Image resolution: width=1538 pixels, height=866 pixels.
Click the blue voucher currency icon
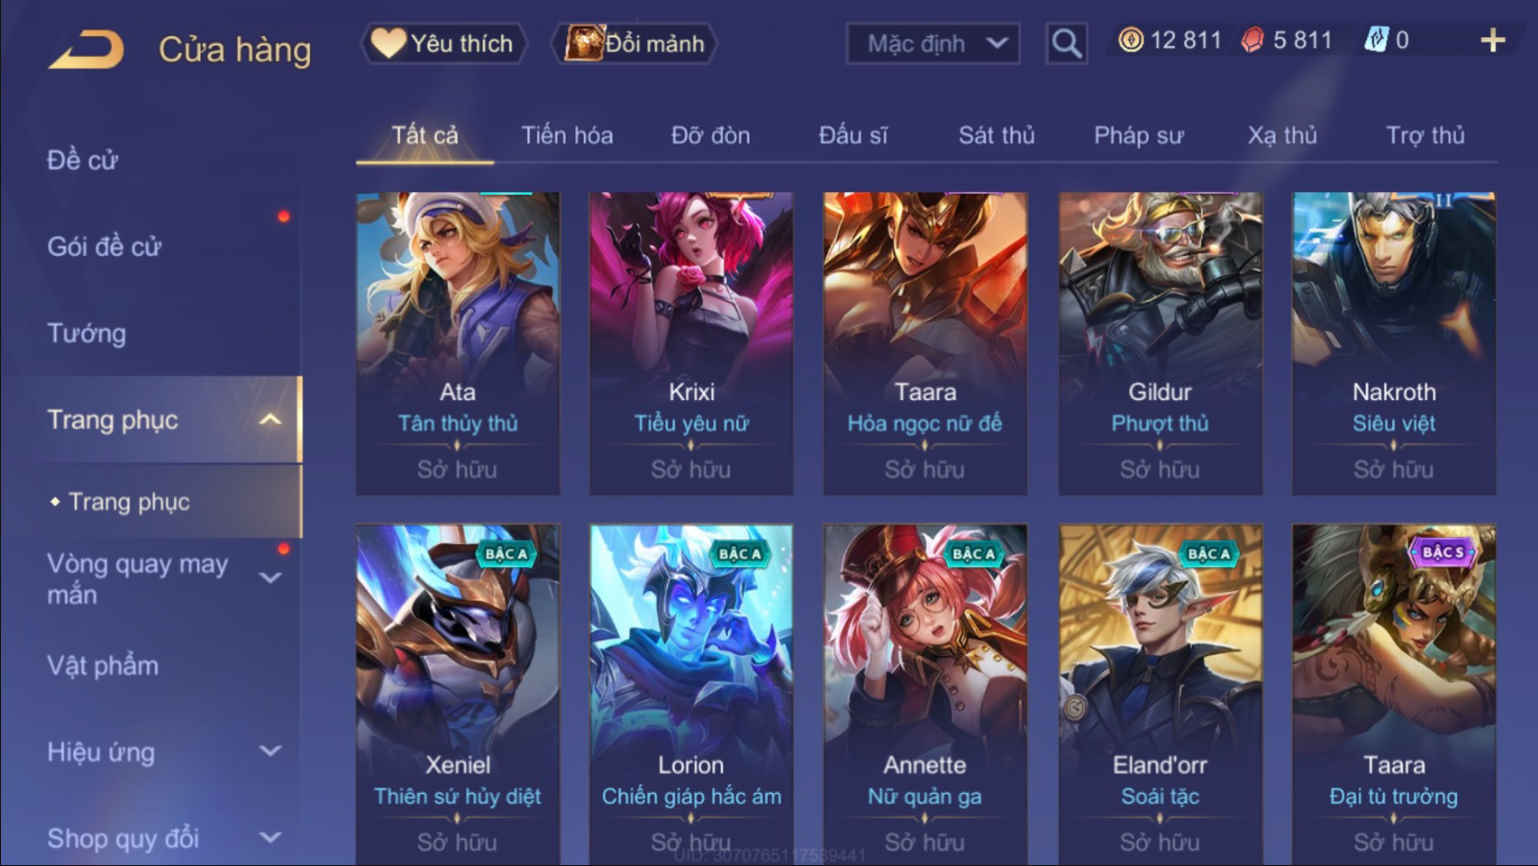tap(1376, 40)
